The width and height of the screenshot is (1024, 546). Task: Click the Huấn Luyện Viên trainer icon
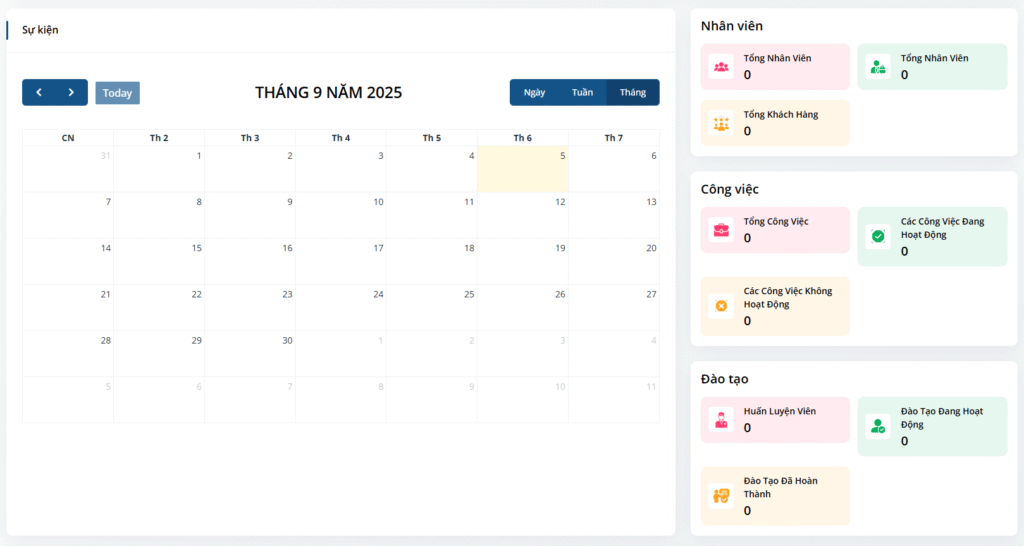click(x=721, y=419)
